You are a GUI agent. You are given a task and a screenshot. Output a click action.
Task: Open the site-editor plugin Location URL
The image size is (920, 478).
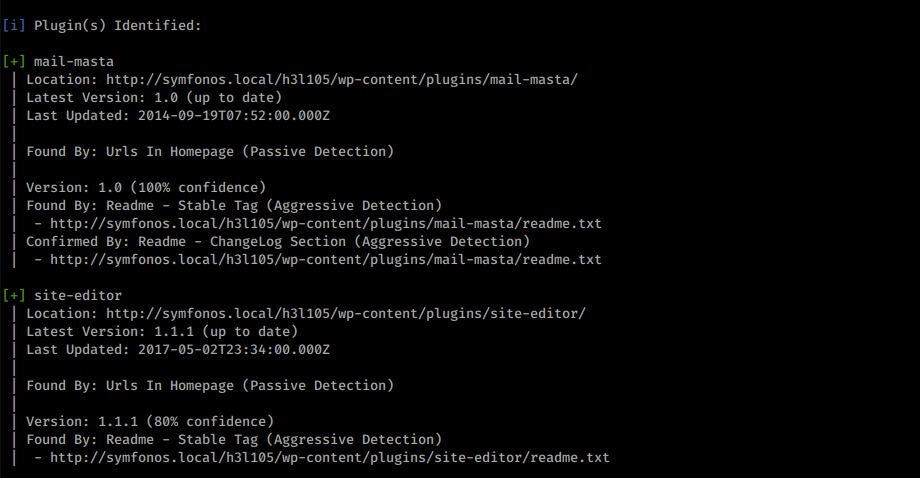point(346,313)
